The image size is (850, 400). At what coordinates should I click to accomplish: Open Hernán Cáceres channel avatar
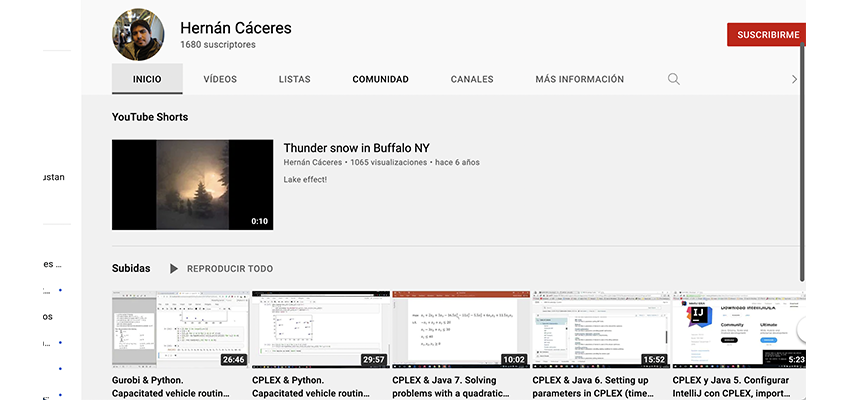(x=138, y=35)
